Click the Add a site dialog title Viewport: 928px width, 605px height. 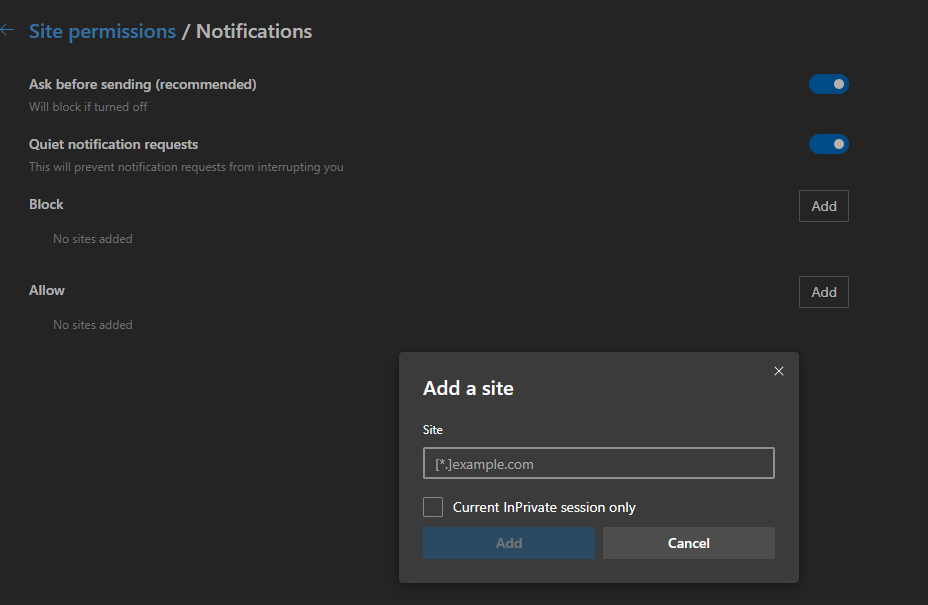pos(468,388)
